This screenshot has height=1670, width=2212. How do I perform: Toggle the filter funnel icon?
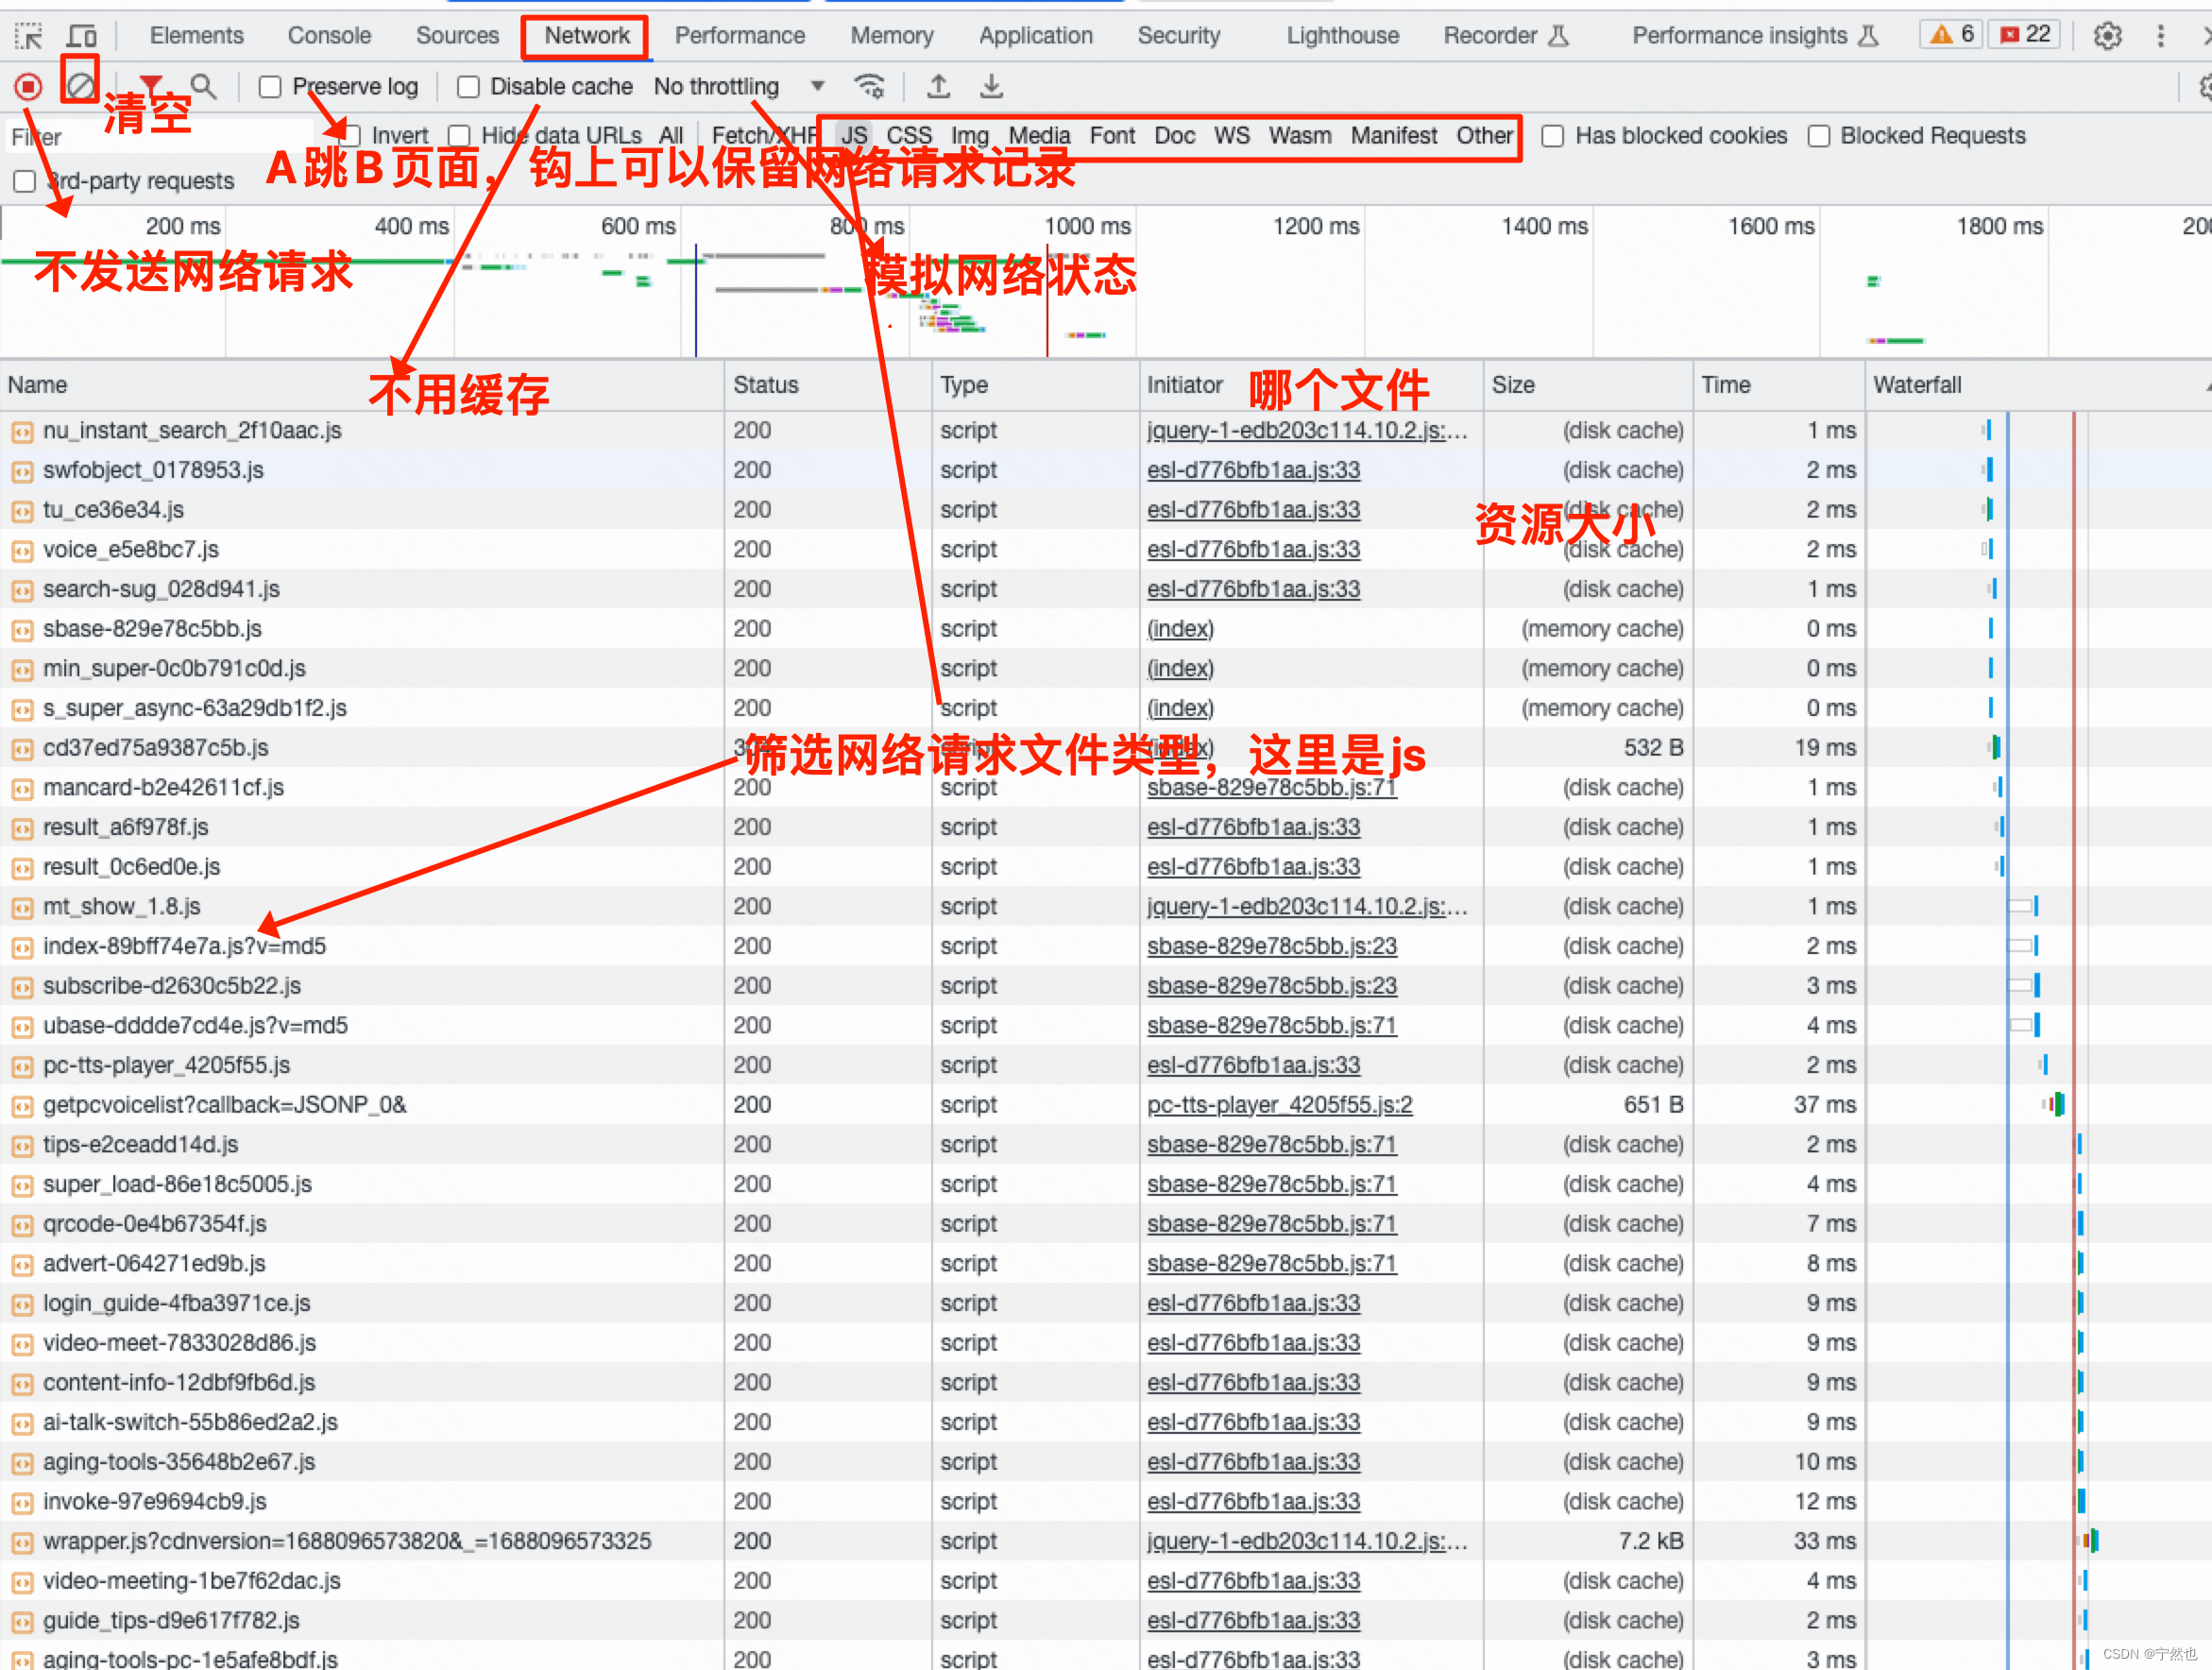tap(151, 85)
